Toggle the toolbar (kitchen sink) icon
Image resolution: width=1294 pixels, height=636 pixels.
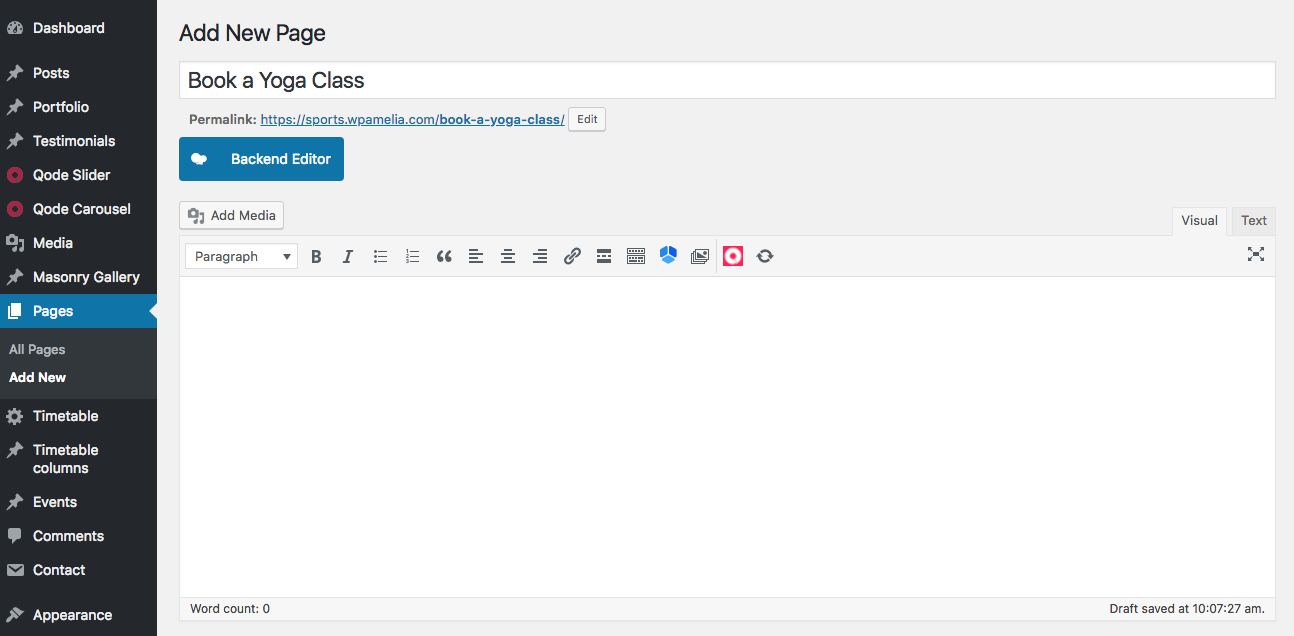(636, 256)
